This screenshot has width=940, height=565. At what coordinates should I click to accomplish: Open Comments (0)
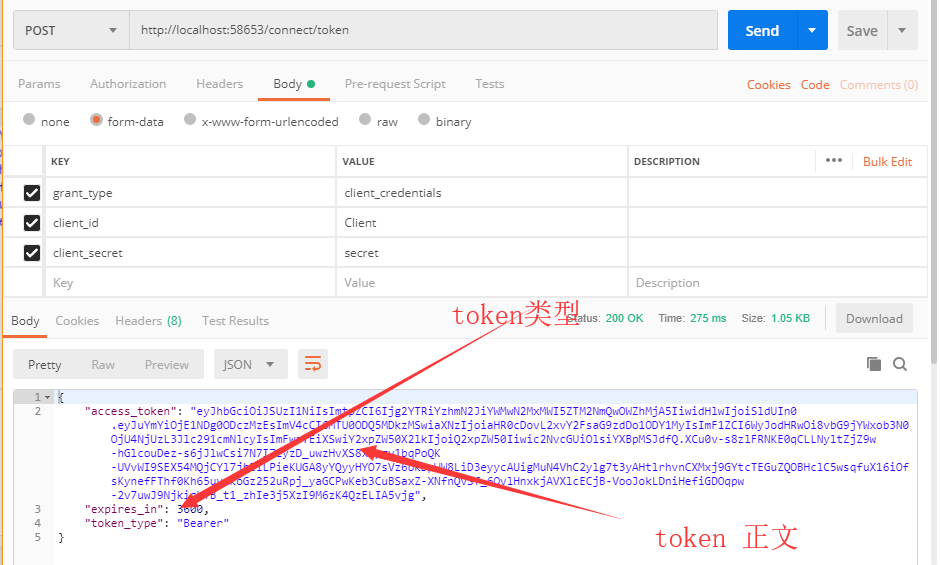click(878, 85)
